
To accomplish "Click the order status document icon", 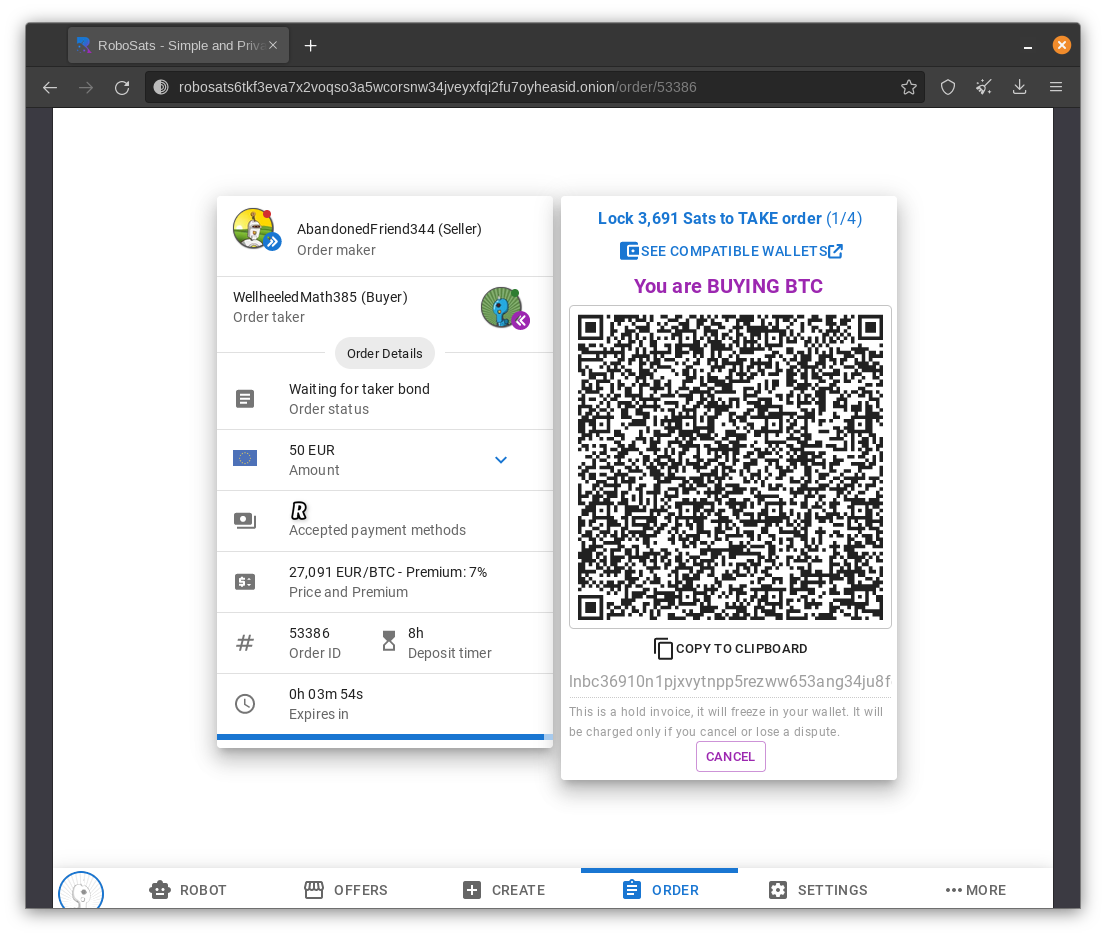I will [245, 399].
